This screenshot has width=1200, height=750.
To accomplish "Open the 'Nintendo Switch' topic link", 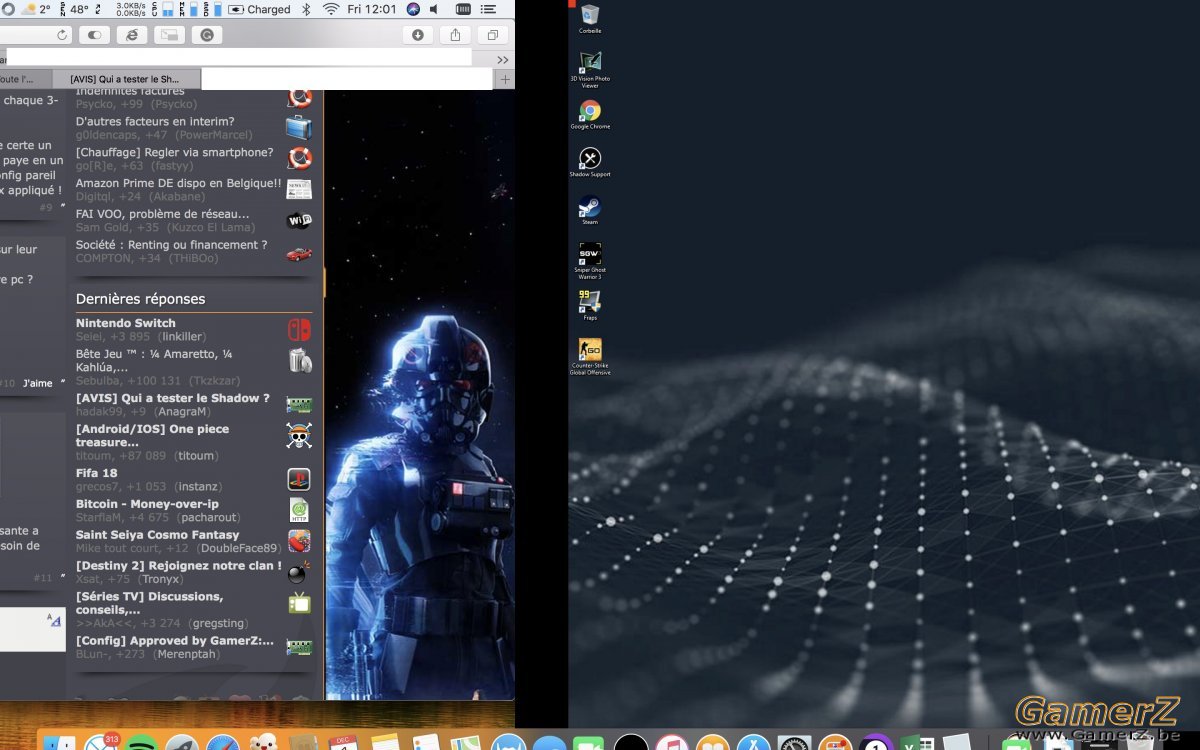I will (x=126, y=323).
